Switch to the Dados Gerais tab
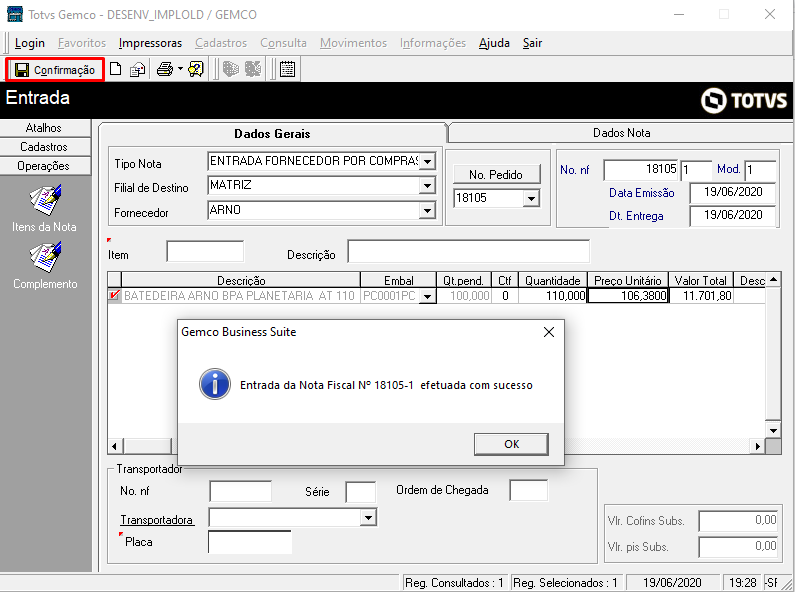 tap(272, 134)
